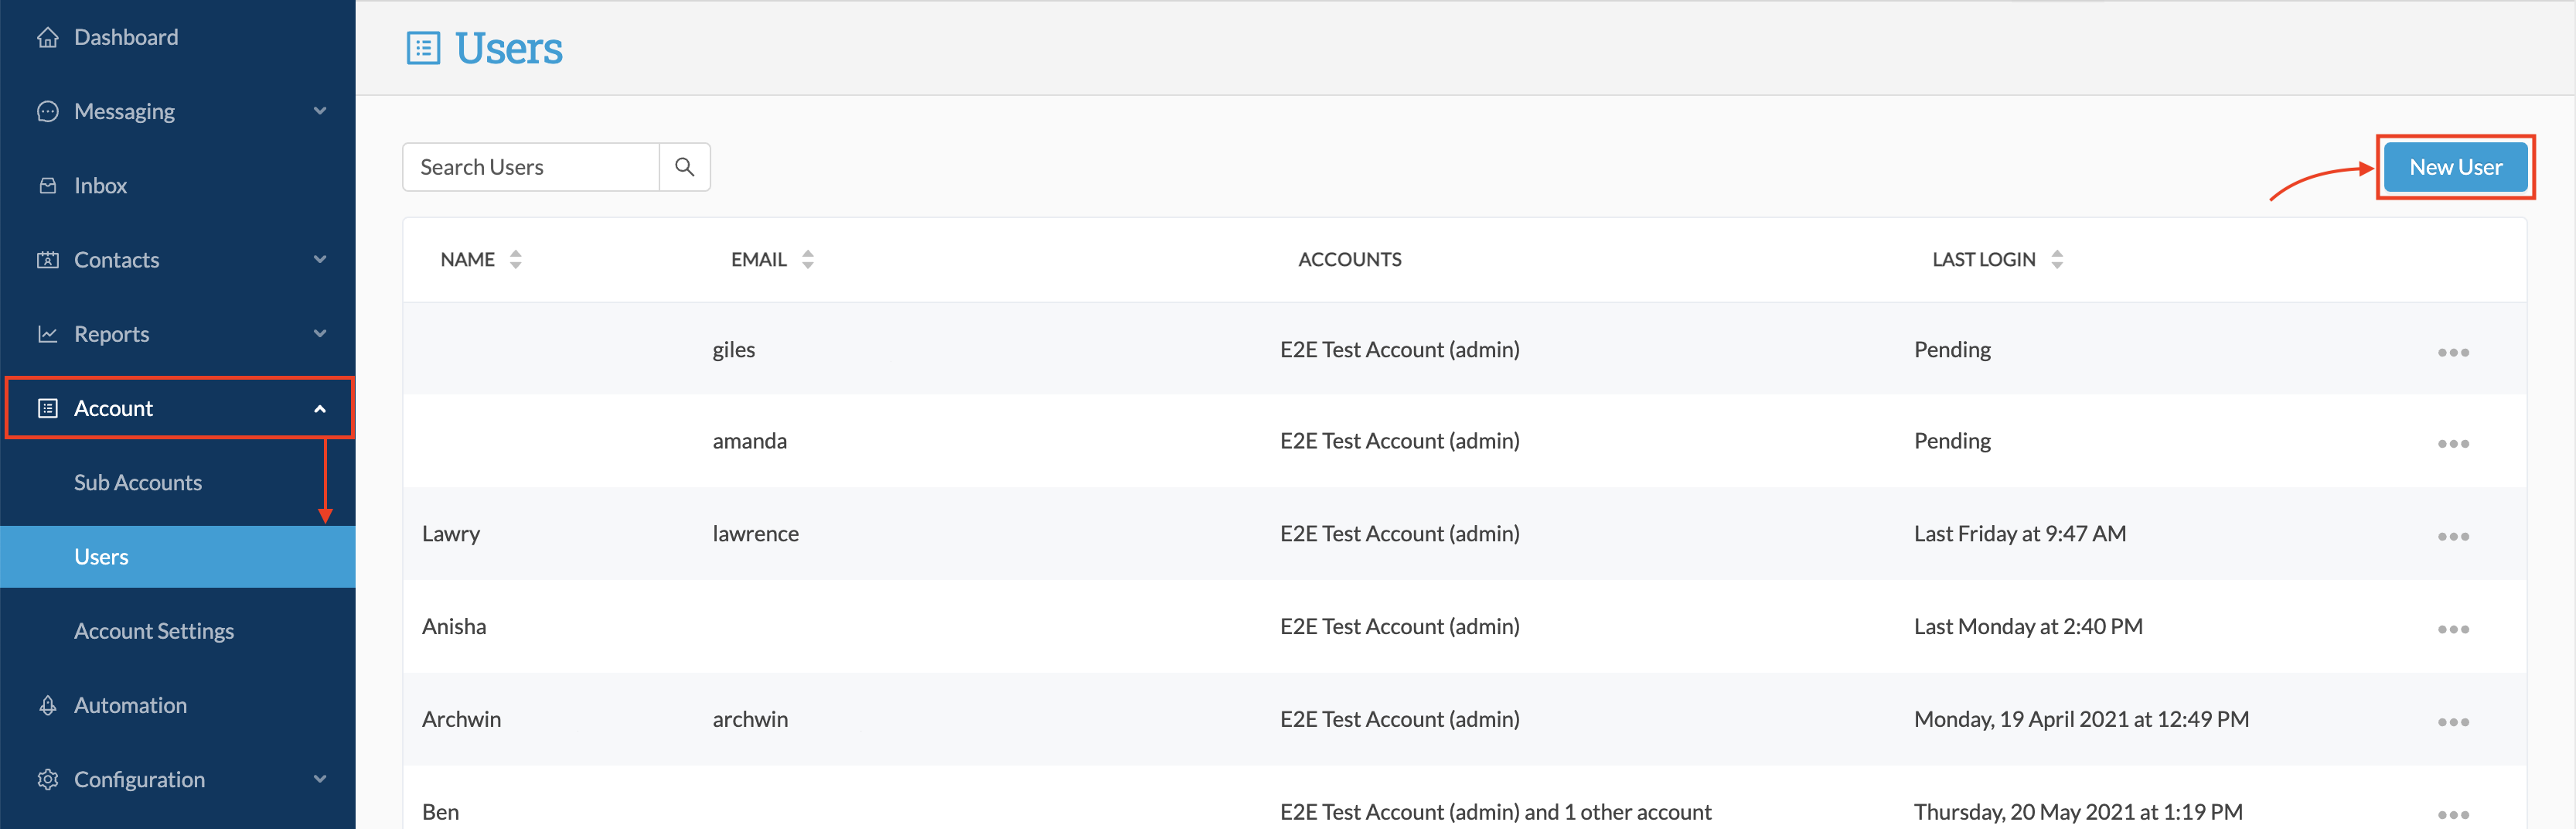
Task: Expand the Contacts menu chevron
Action: click(x=320, y=259)
